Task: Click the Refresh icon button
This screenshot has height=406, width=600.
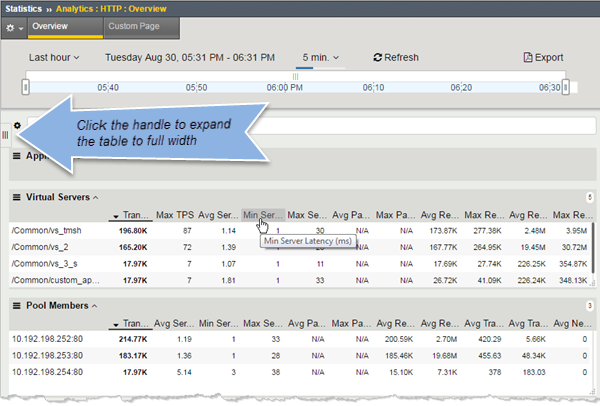Action: coord(378,58)
